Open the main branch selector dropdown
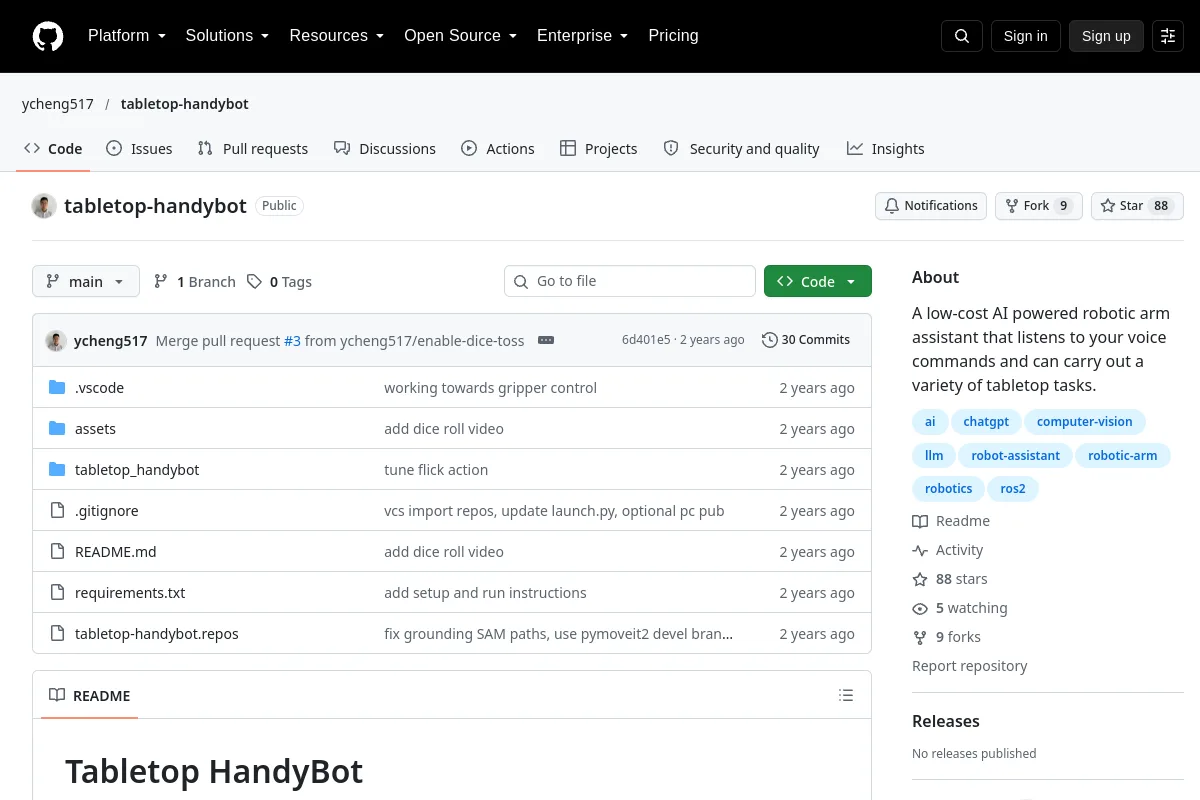Screen dimensions: 1200x800 (86, 282)
